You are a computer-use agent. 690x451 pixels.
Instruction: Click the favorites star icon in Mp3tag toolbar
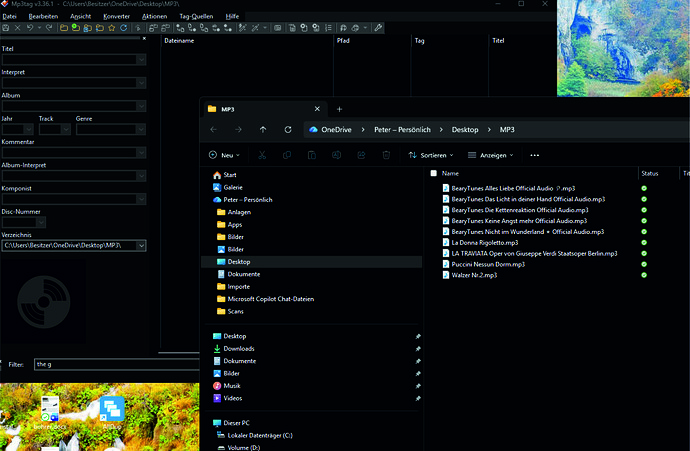click(x=112, y=28)
